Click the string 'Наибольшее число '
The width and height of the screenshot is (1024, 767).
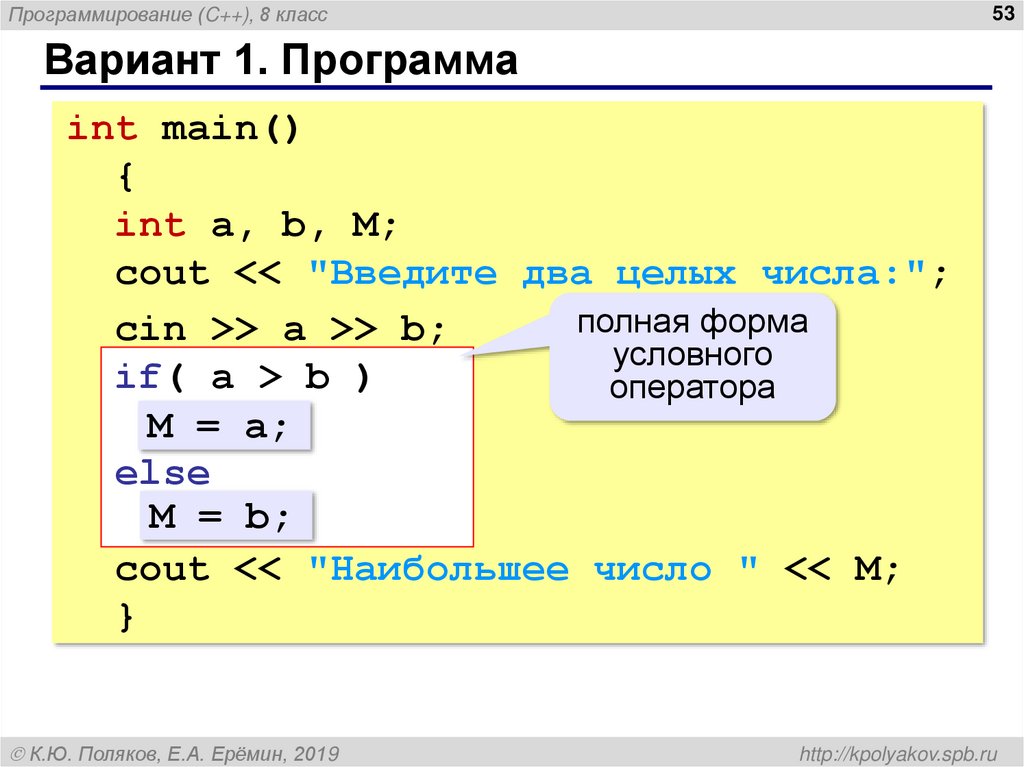click(534, 569)
